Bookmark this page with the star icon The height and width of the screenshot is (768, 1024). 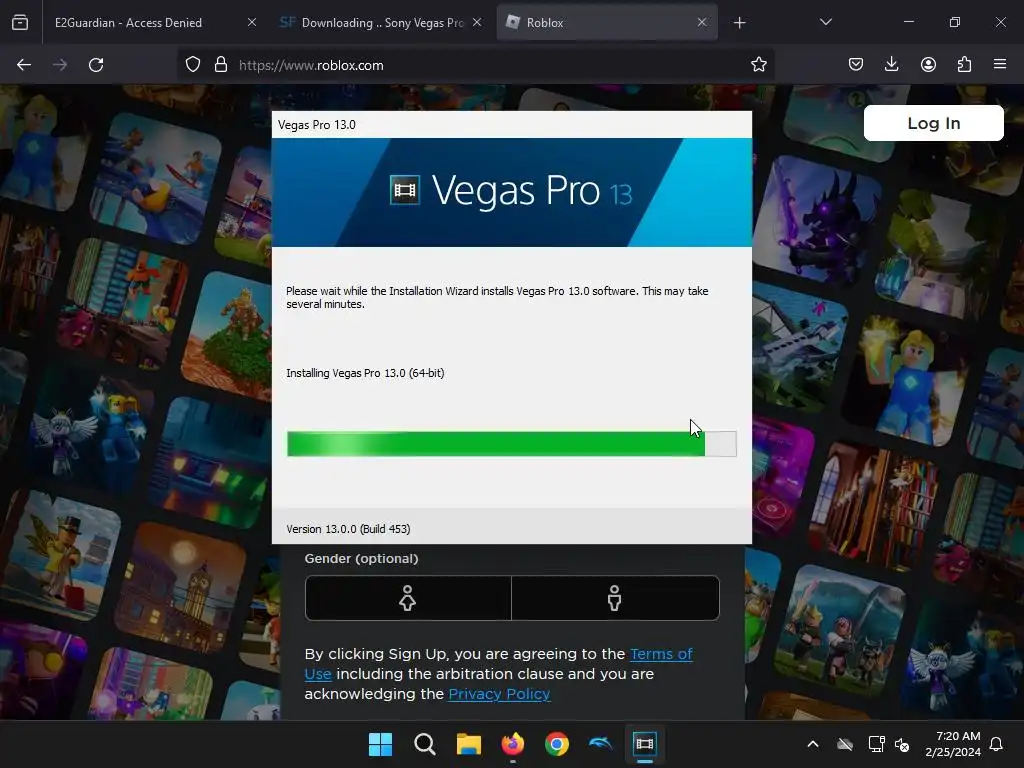coord(758,65)
